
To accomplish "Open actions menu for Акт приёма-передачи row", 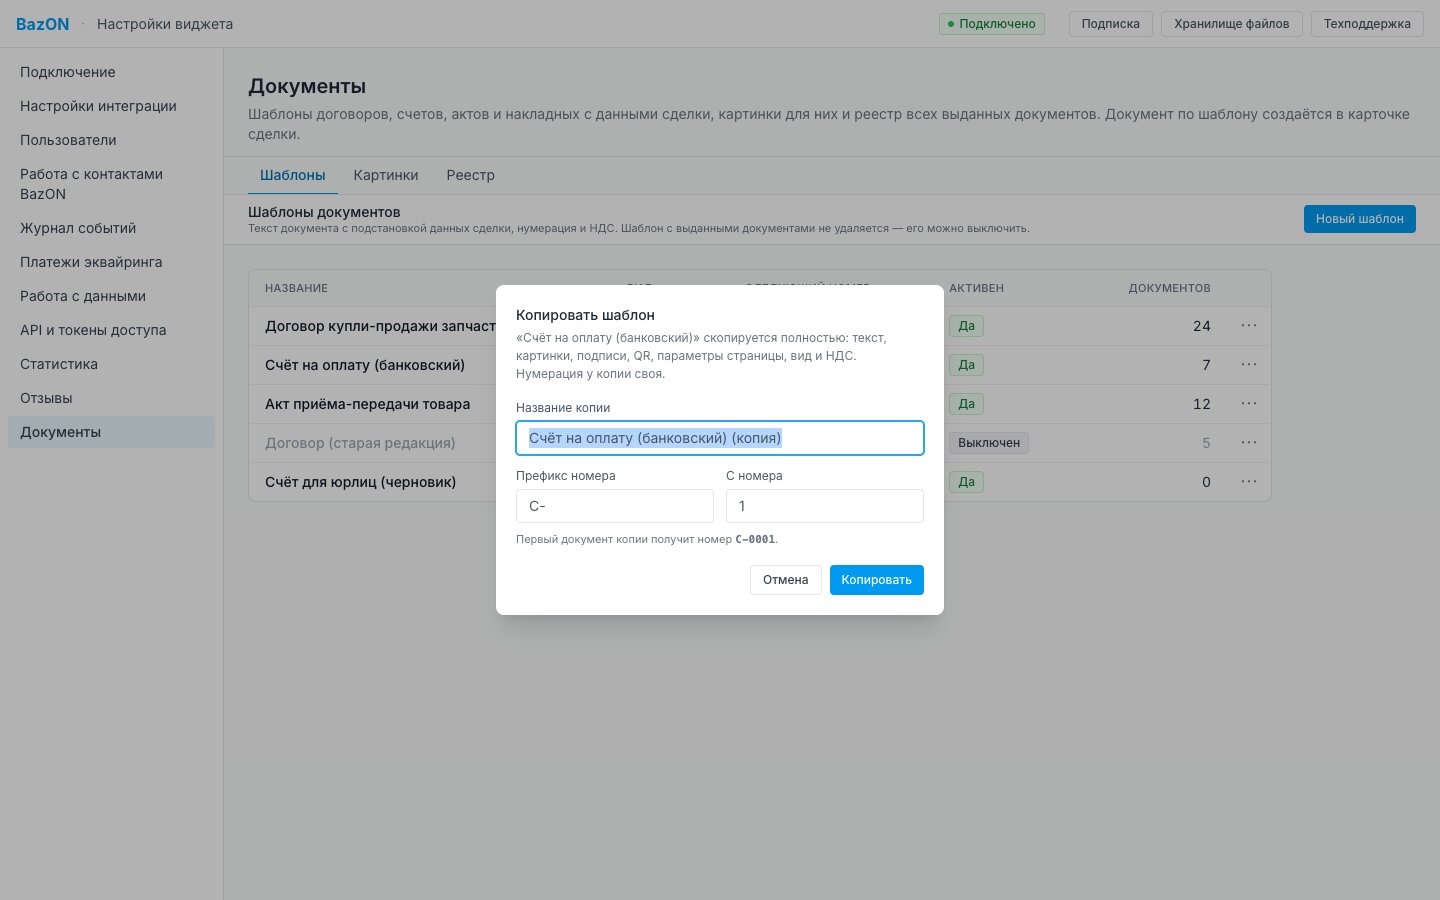I will pos(1249,404).
